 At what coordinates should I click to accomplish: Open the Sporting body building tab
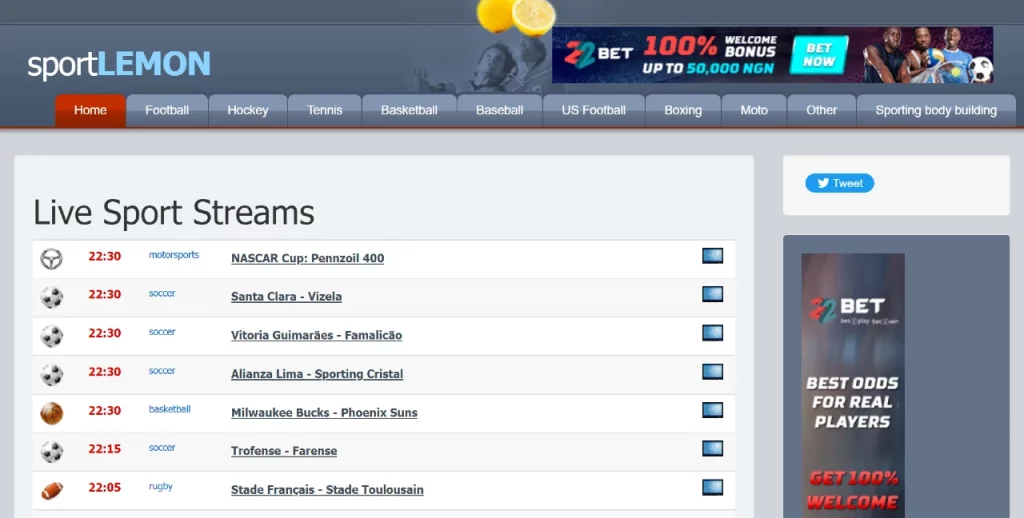(x=936, y=110)
